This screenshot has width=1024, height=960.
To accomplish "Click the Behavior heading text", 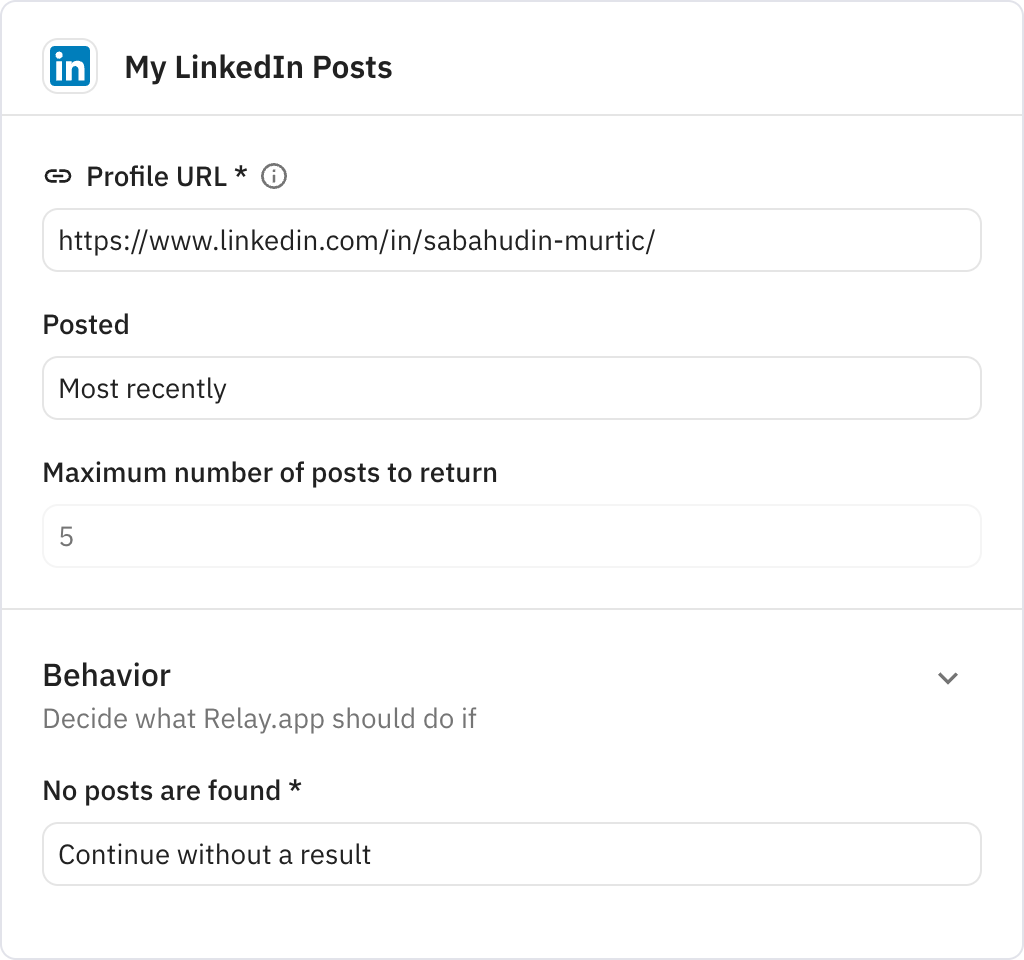I will (106, 675).
